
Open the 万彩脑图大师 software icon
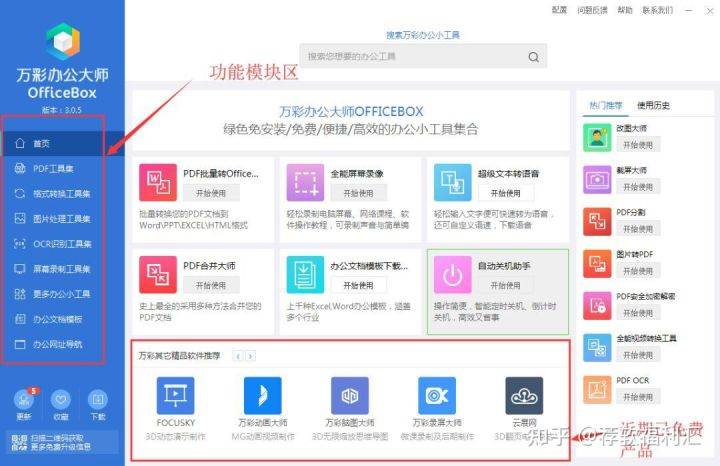tap(350, 395)
